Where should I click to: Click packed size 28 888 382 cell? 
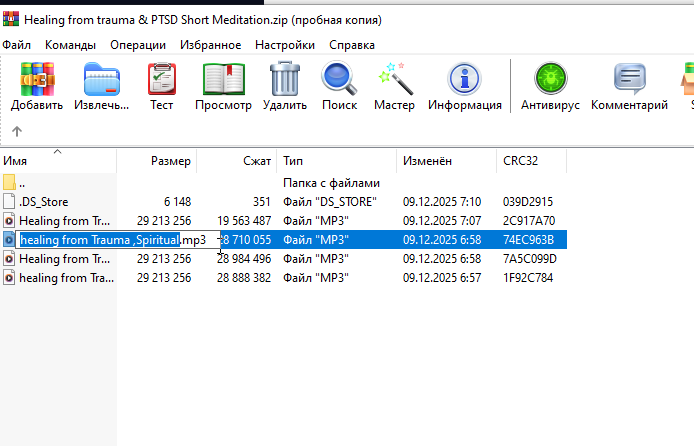(x=244, y=277)
